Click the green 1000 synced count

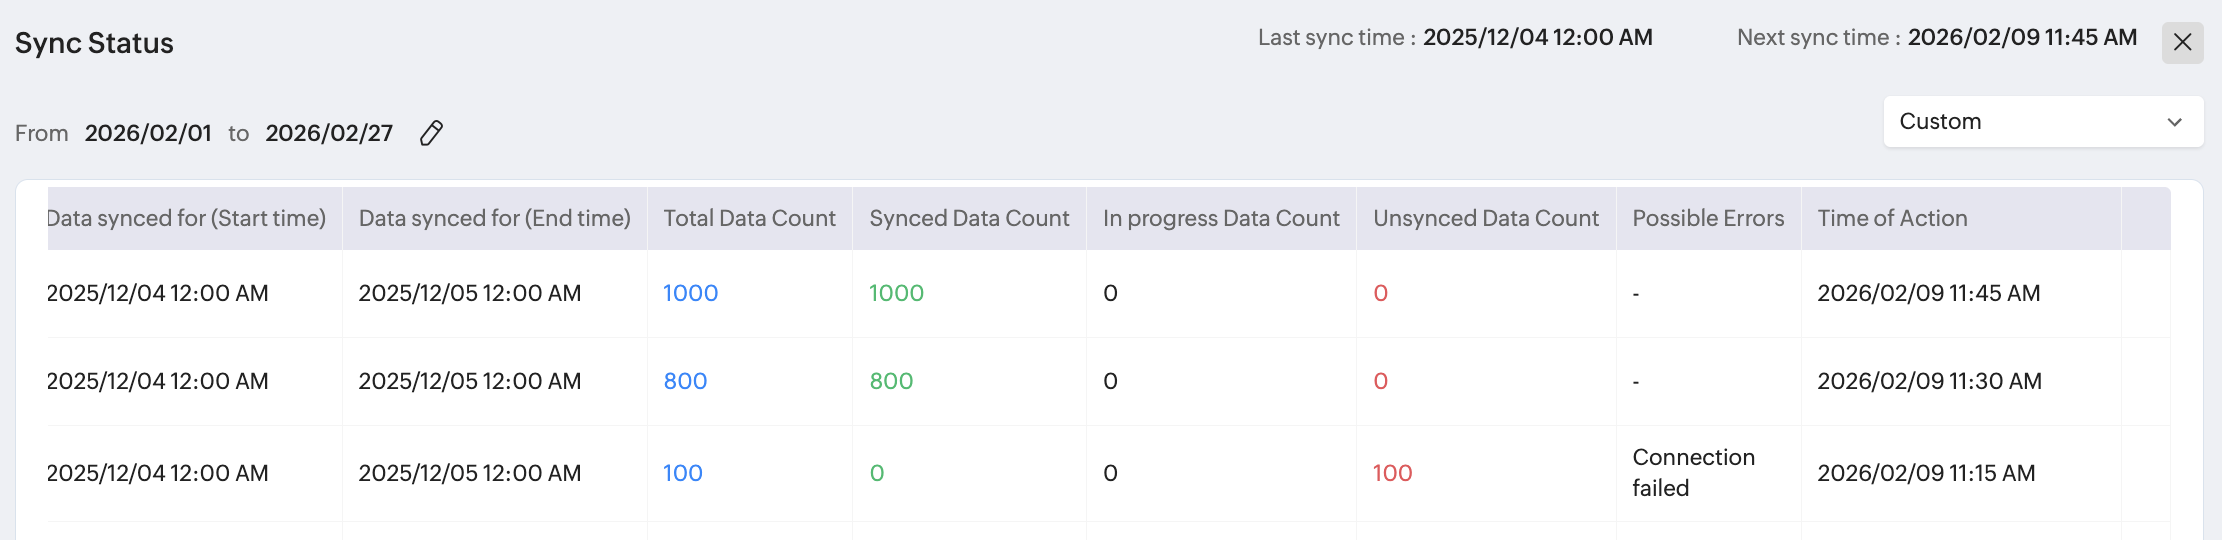pos(896,293)
